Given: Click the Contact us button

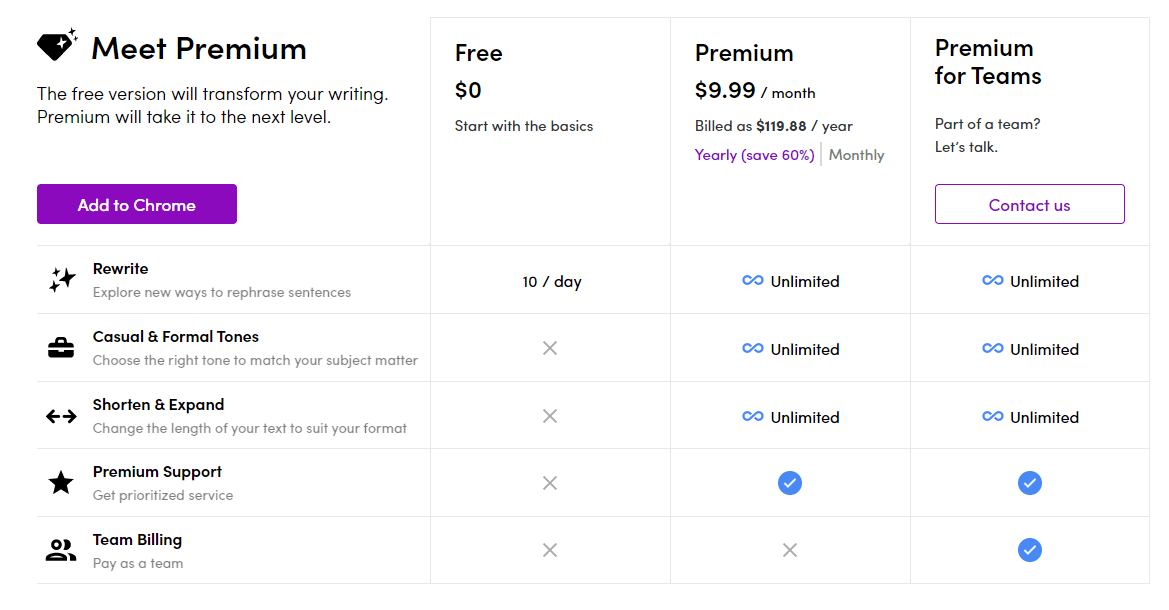Looking at the screenshot, I should (x=1029, y=204).
